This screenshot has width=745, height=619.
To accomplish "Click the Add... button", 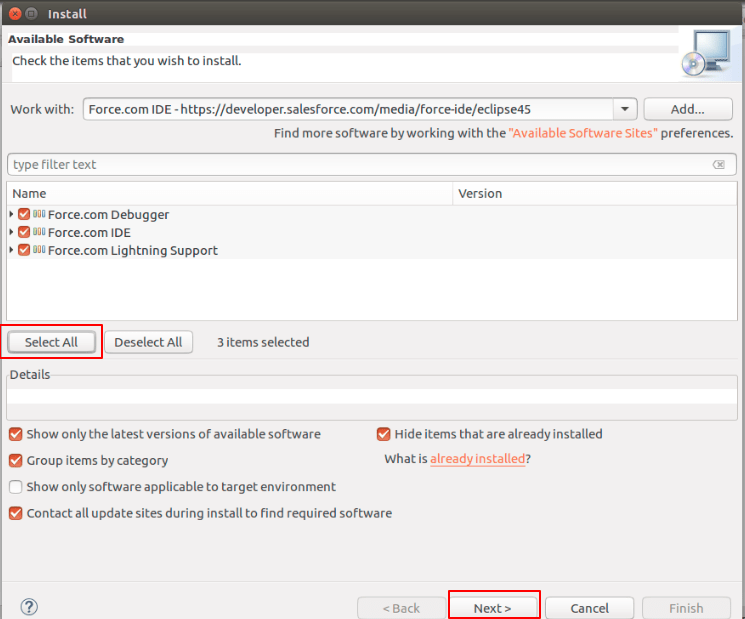I will [x=688, y=109].
